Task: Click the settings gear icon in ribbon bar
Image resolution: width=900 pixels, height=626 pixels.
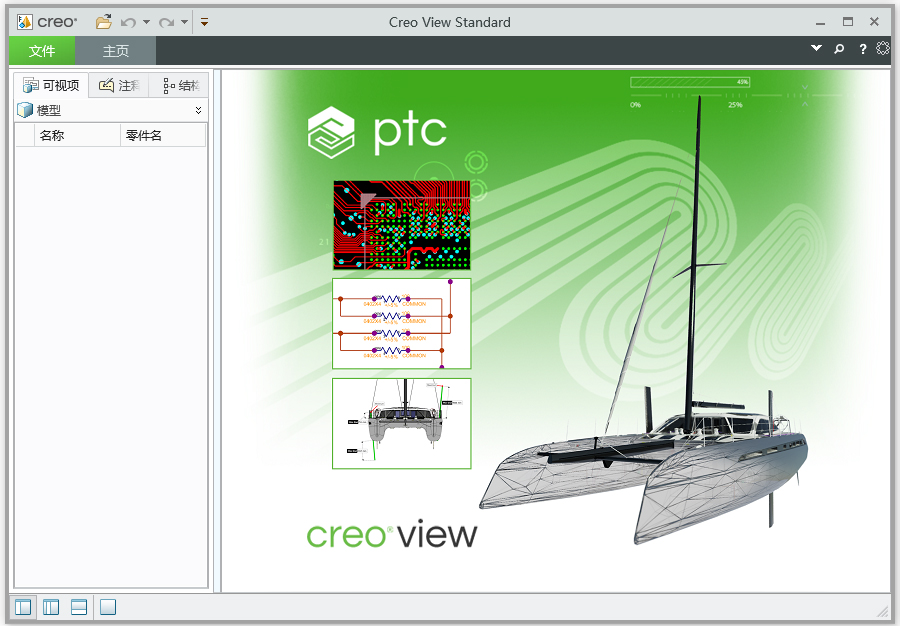Action: [x=883, y=48]
